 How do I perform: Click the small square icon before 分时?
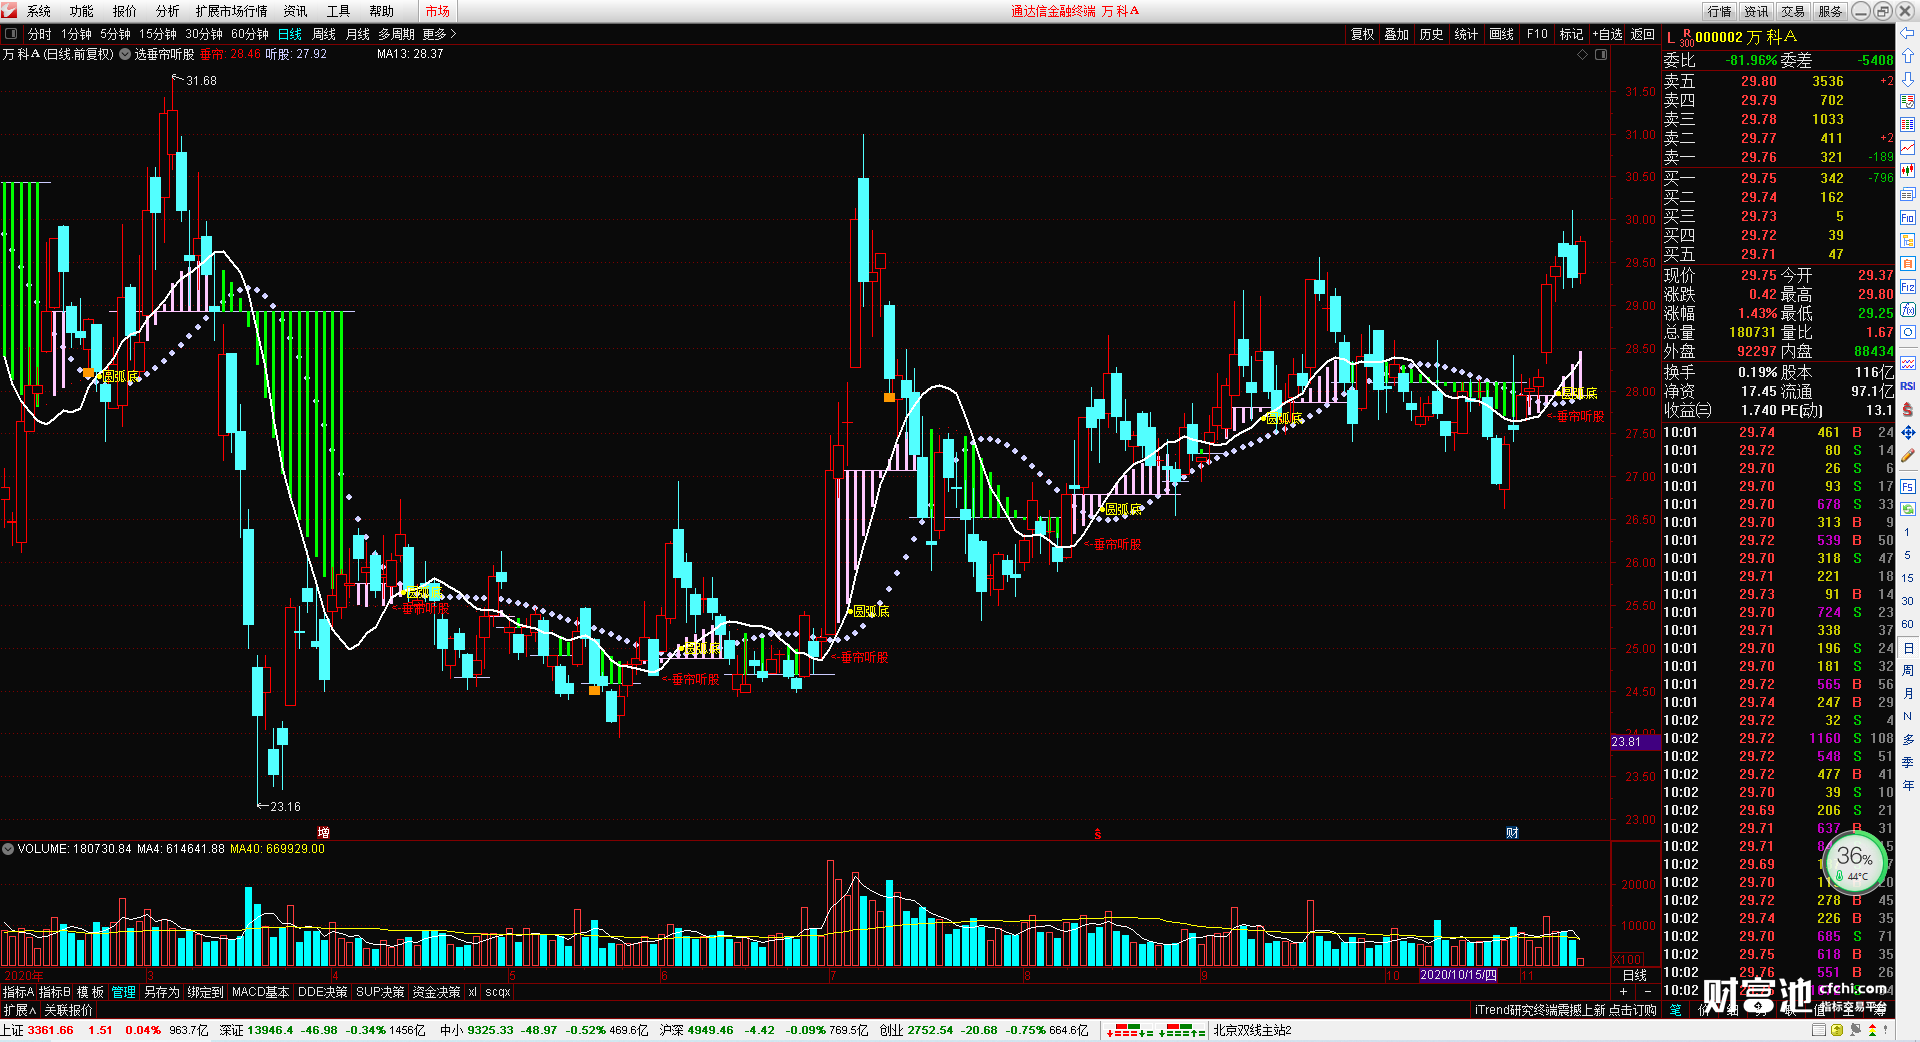11,34
